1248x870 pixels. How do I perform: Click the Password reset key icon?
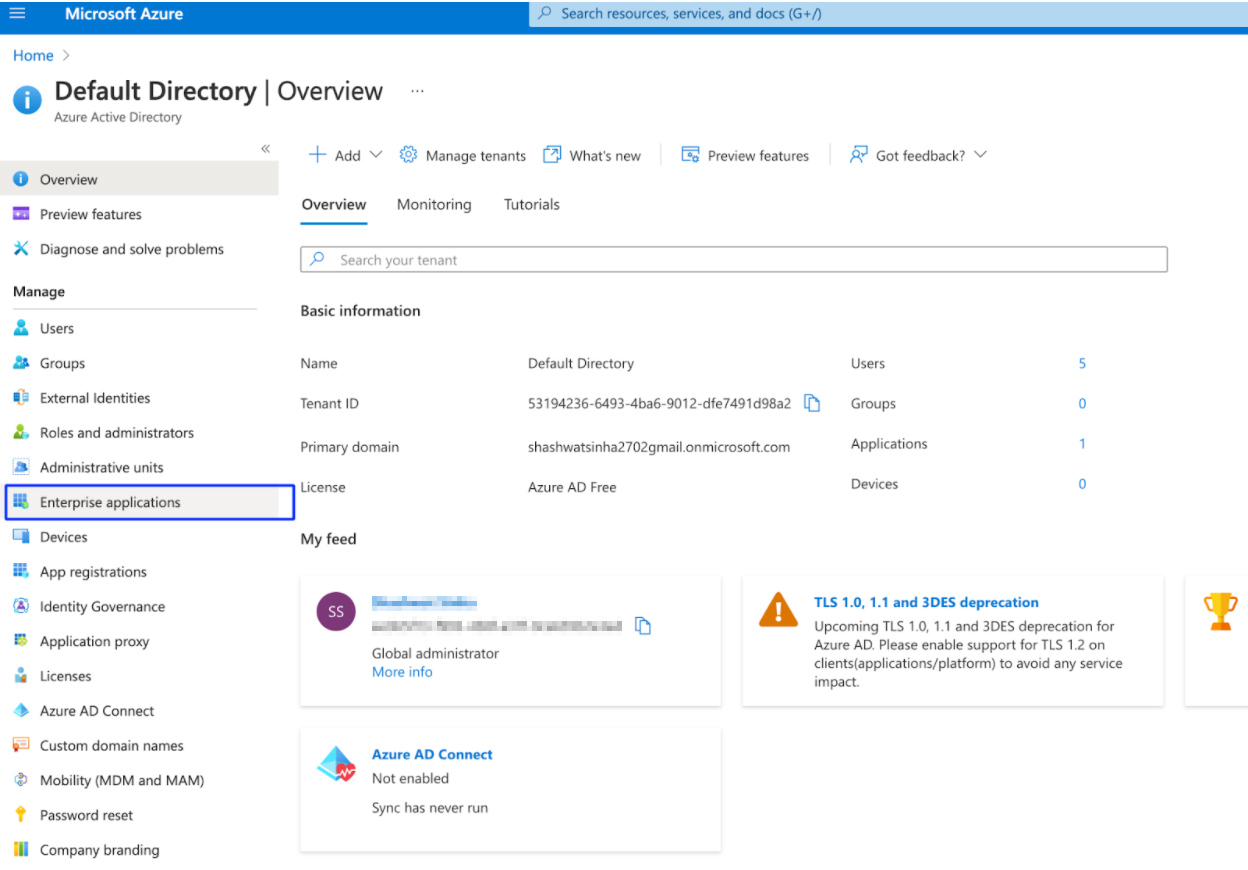tap(21, 815)
